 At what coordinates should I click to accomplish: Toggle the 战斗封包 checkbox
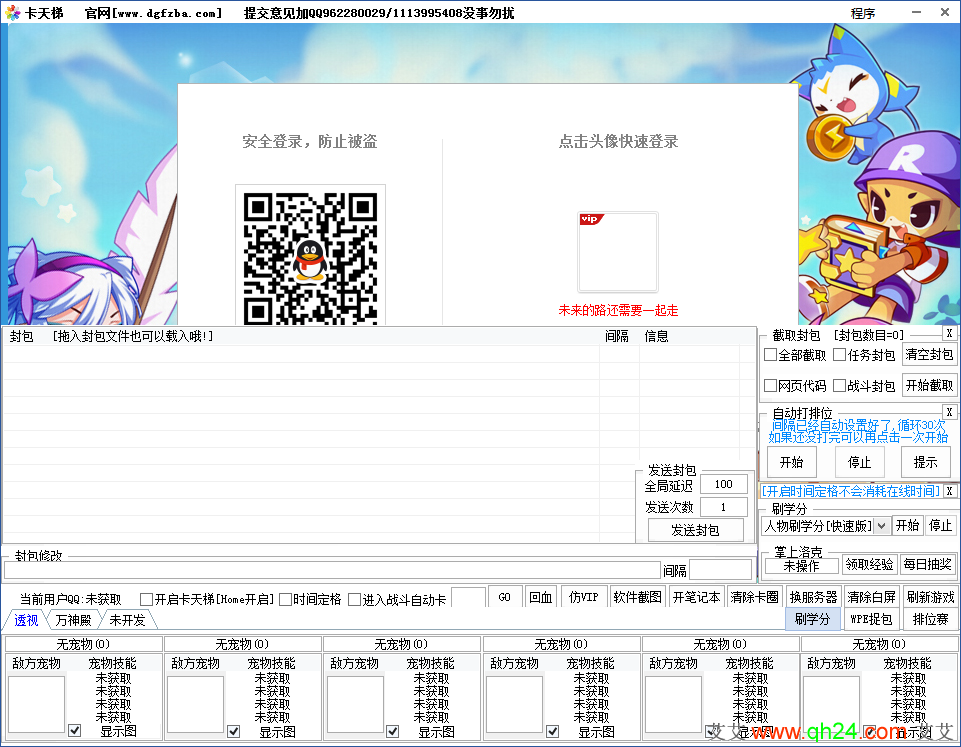point(840,386)
